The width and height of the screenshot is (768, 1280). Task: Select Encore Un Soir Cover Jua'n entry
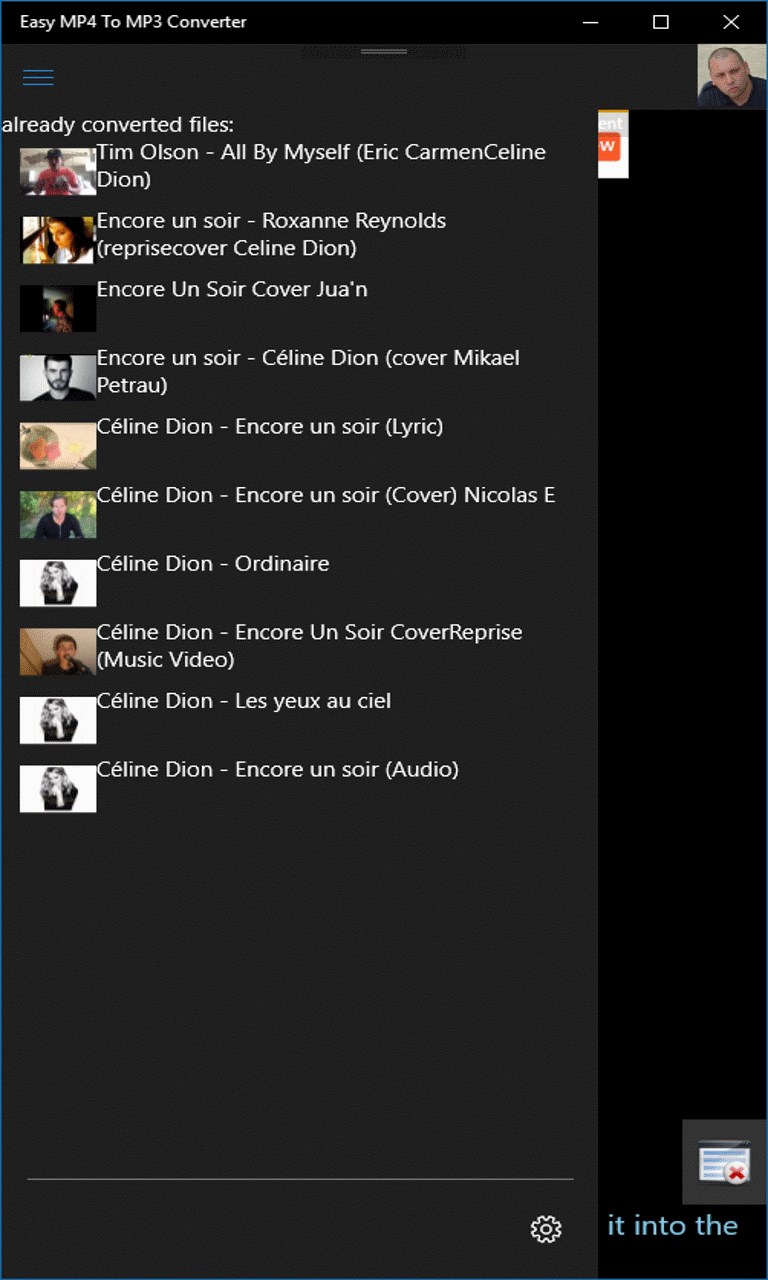coord(232,289)
